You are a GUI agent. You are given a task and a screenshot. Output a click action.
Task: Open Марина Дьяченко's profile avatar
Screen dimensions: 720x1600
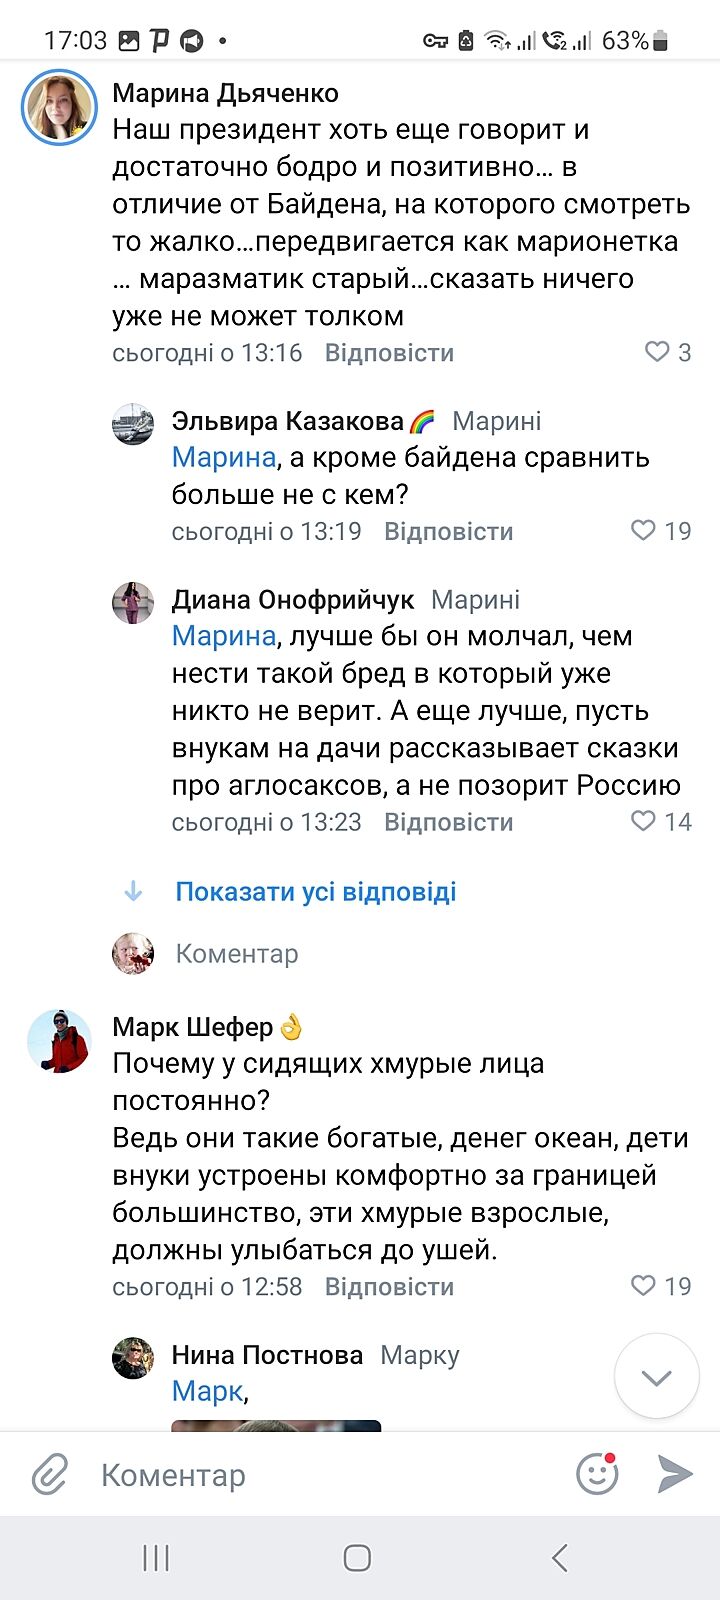59,107
